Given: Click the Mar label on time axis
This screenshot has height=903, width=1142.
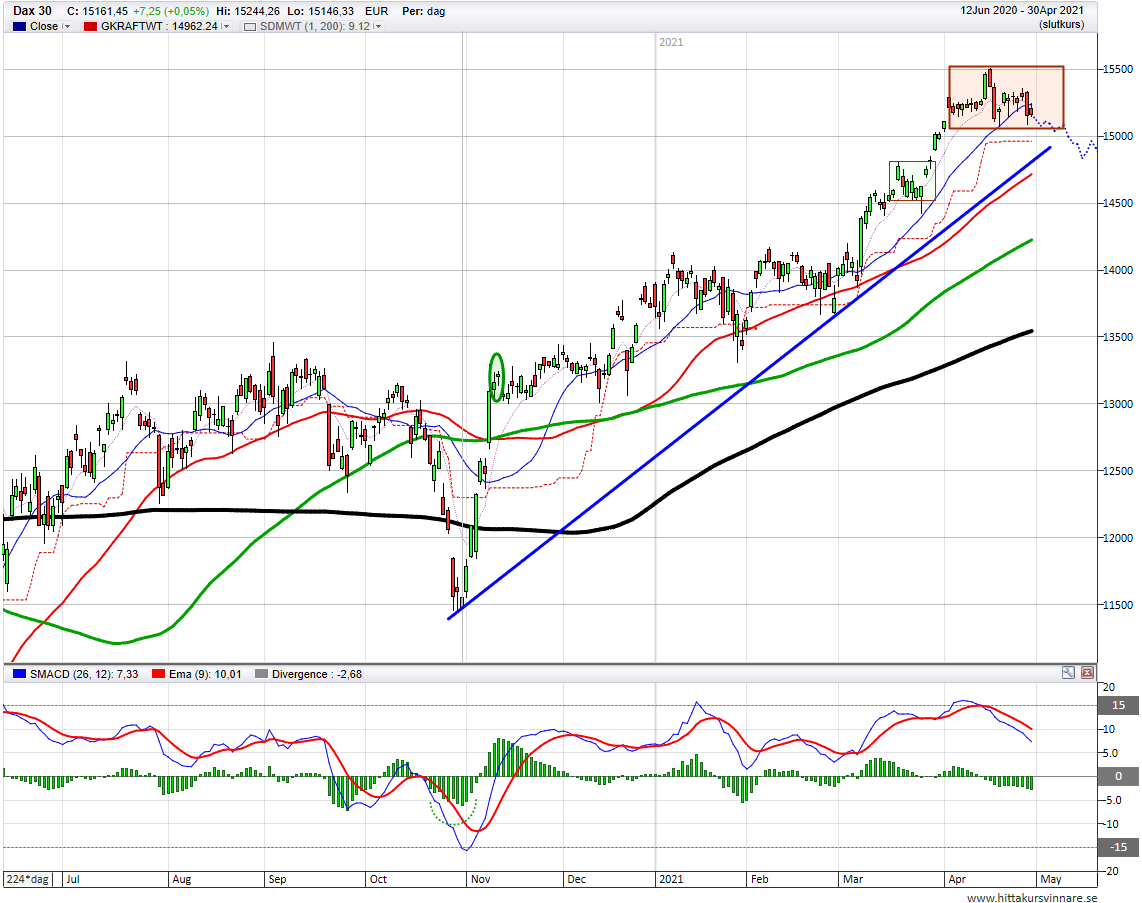Looking at the screenshot, I should pos(853,879).
